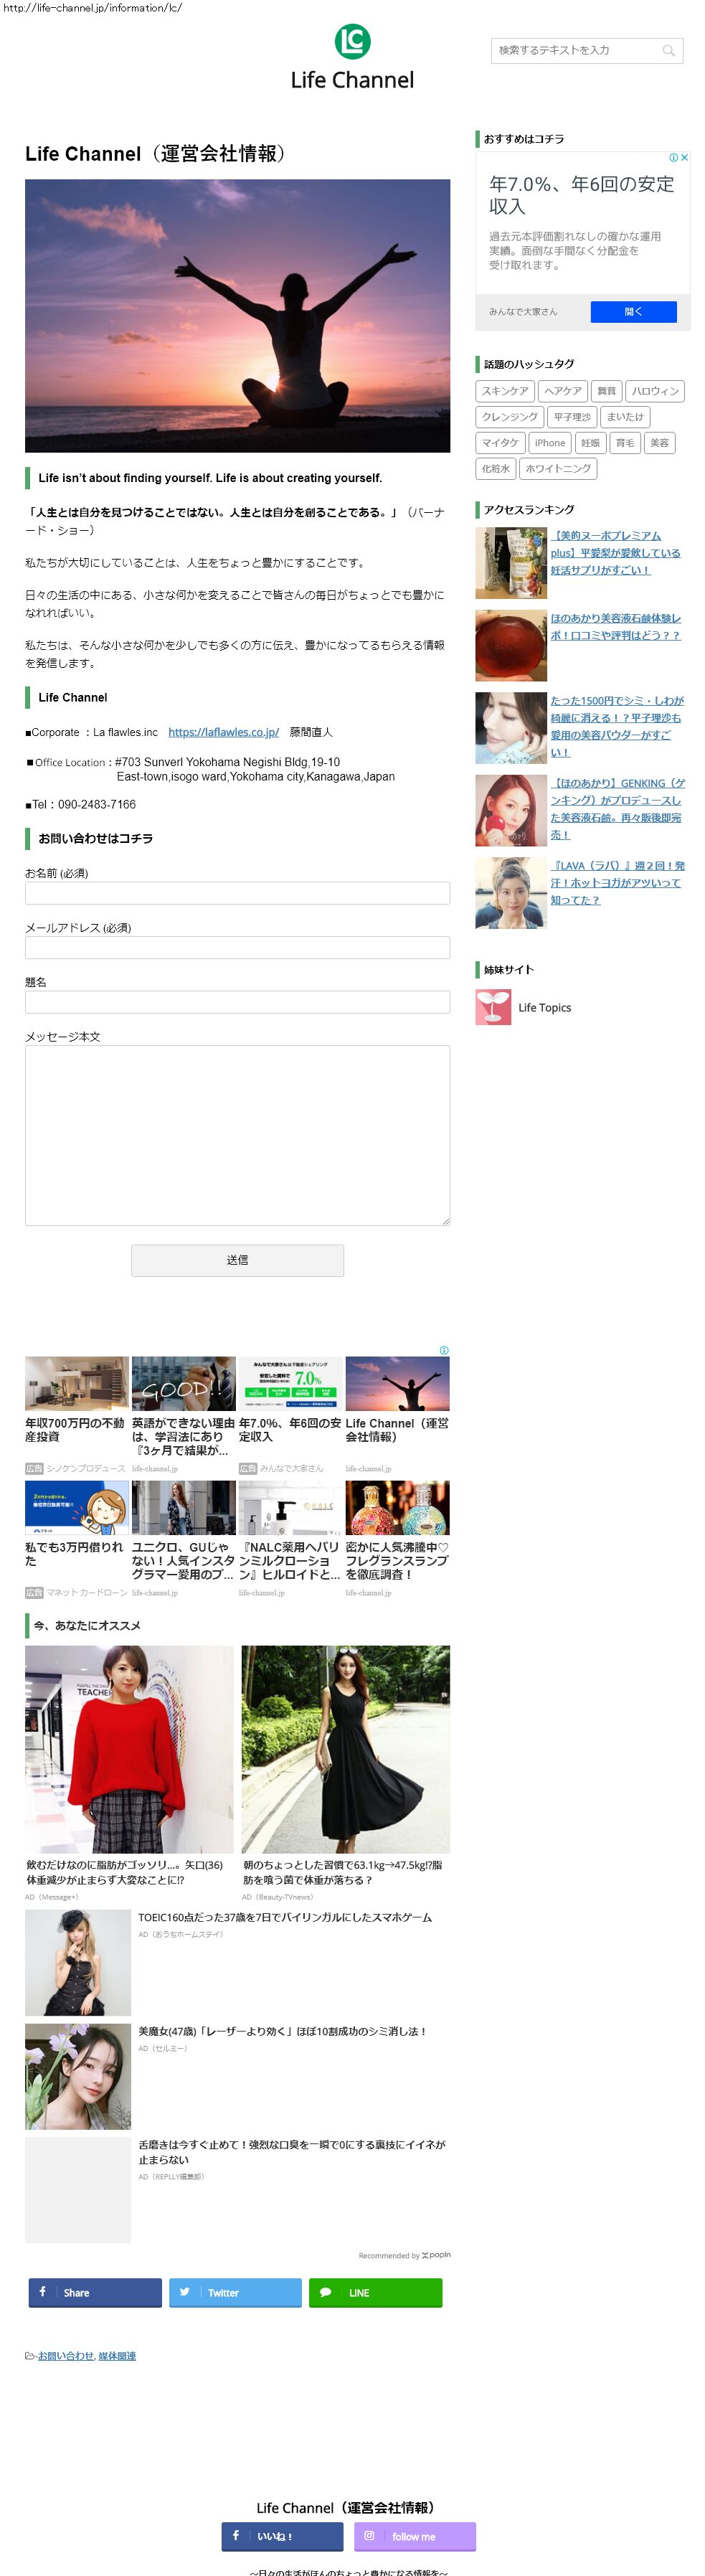
Task: Click the Instagram icon on follow me
Action: (369, 2535)
